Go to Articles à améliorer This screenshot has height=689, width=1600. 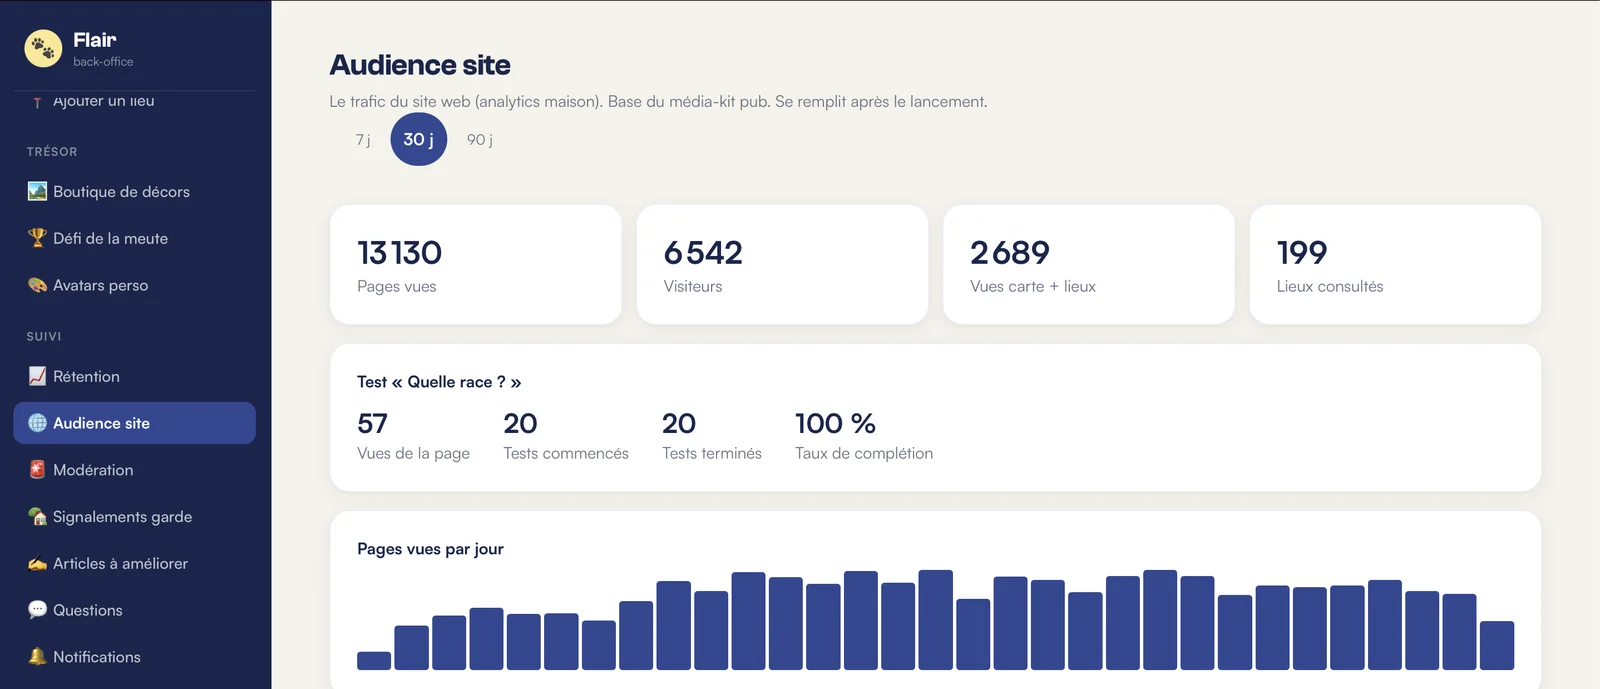(134, 563)
